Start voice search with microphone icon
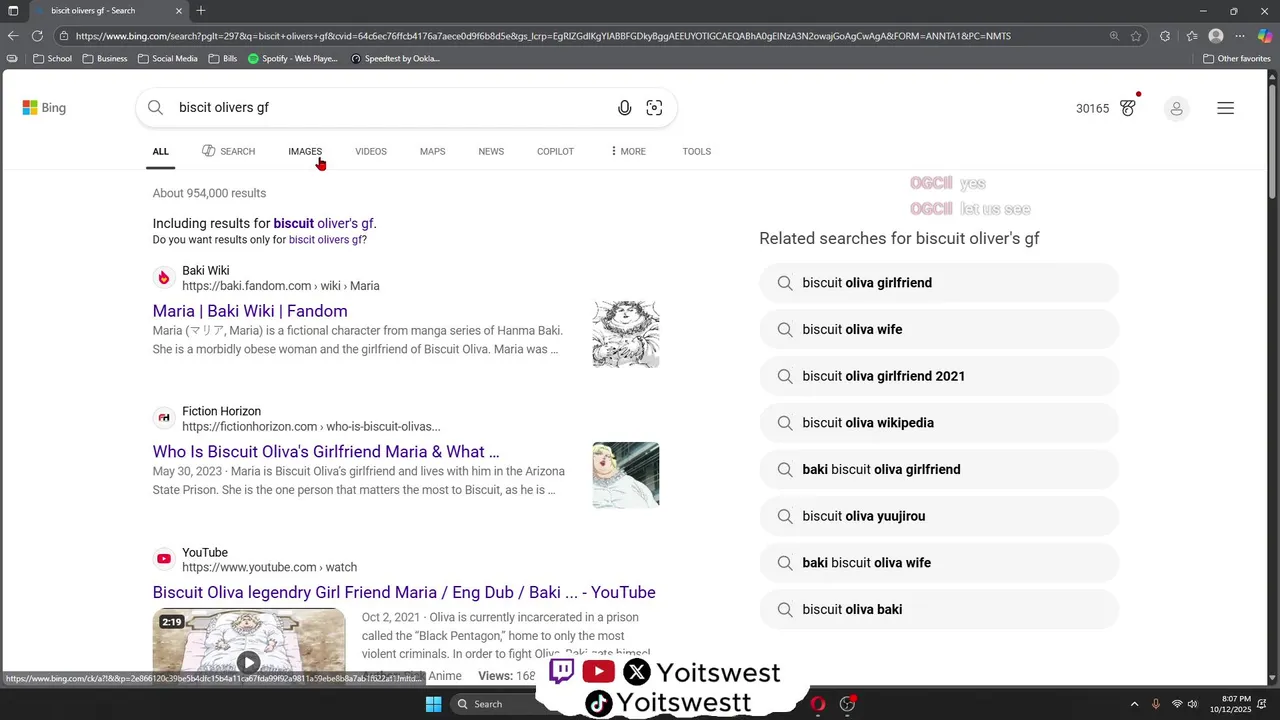The image size is (1280, 720). 624,108
